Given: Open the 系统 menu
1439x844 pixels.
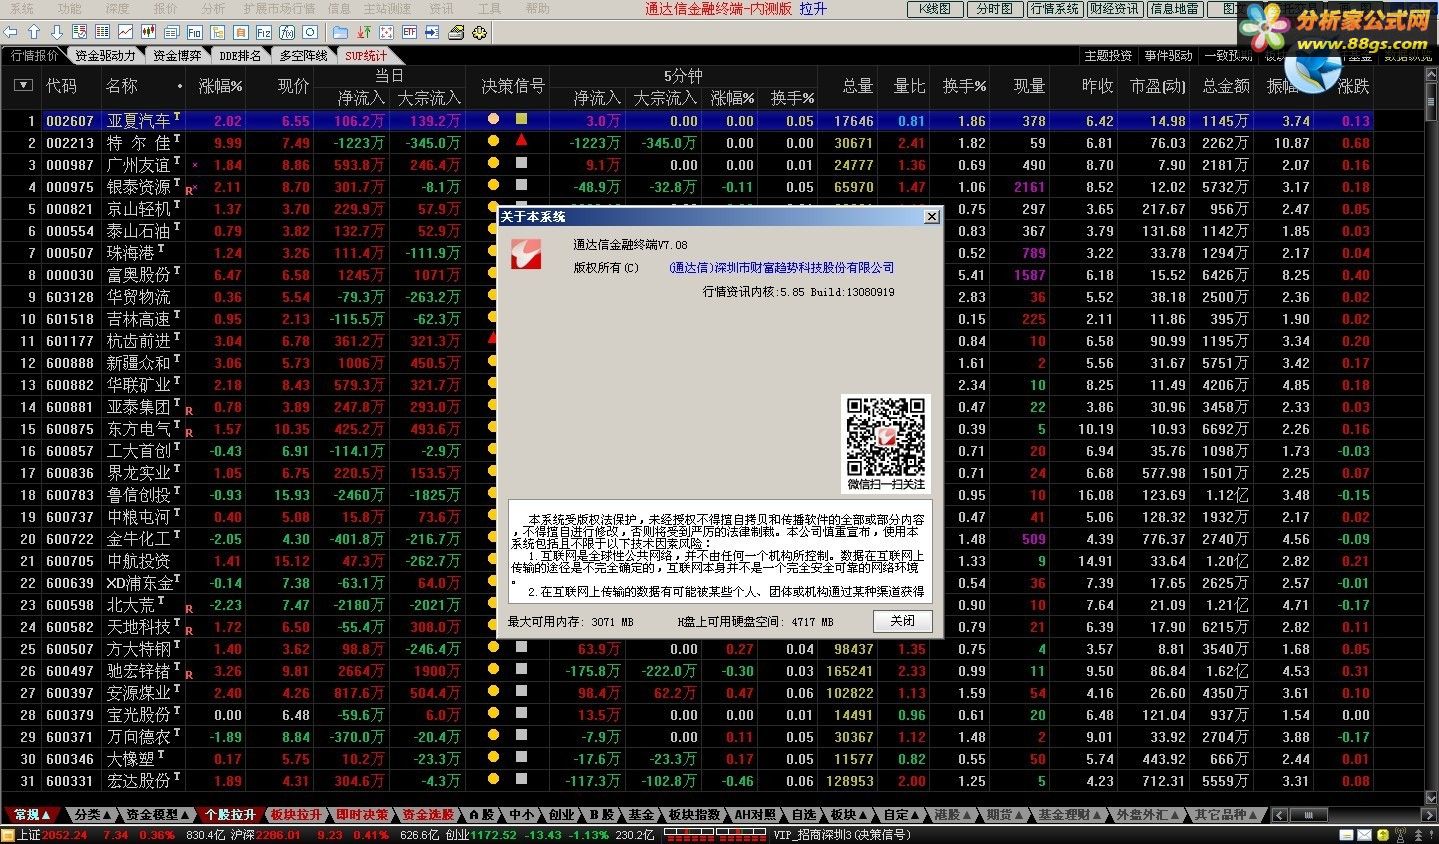Looking at the screenshot, I should point(21,8).
